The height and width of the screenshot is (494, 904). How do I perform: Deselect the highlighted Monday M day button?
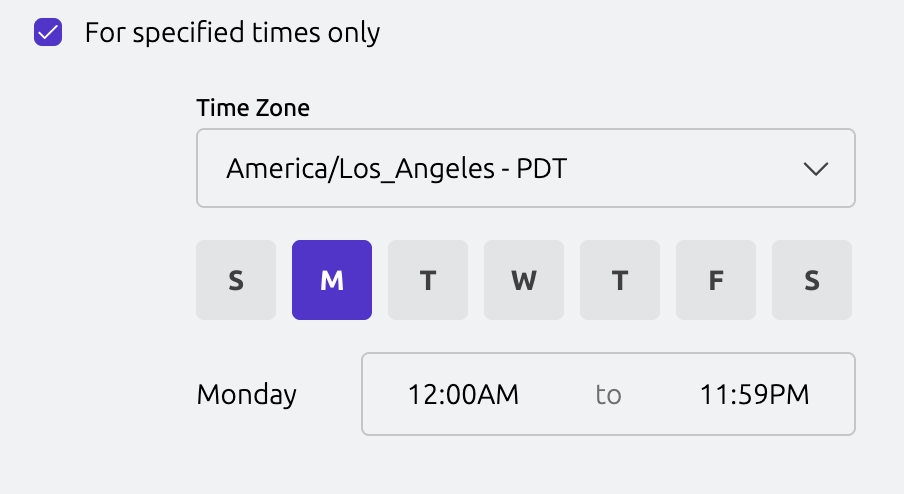(x=332, y=281)
